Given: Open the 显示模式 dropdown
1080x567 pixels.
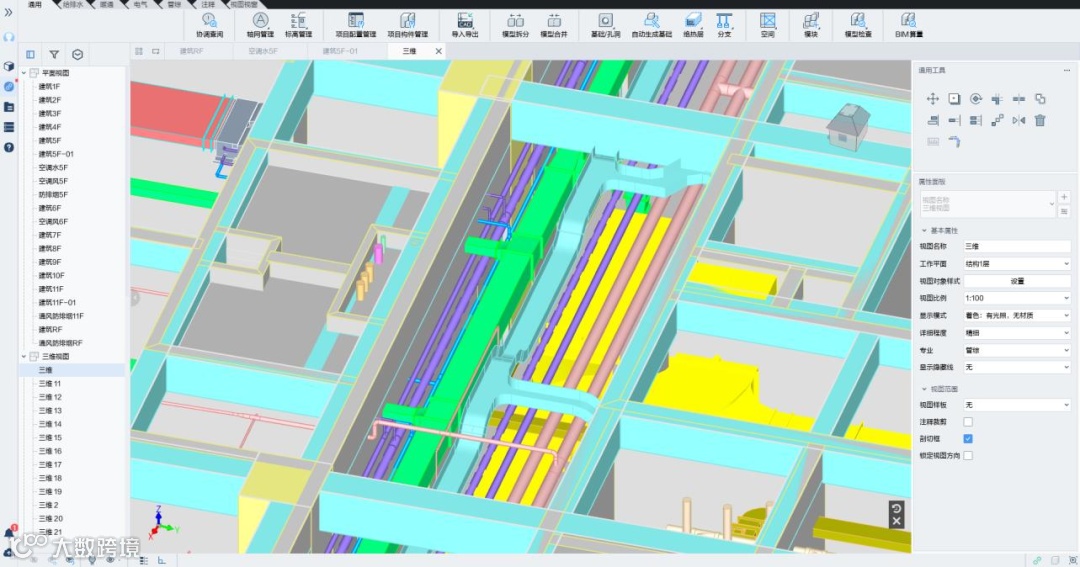Looking at the screenshot, I should pyautogui.click(x=1016, y=315).
